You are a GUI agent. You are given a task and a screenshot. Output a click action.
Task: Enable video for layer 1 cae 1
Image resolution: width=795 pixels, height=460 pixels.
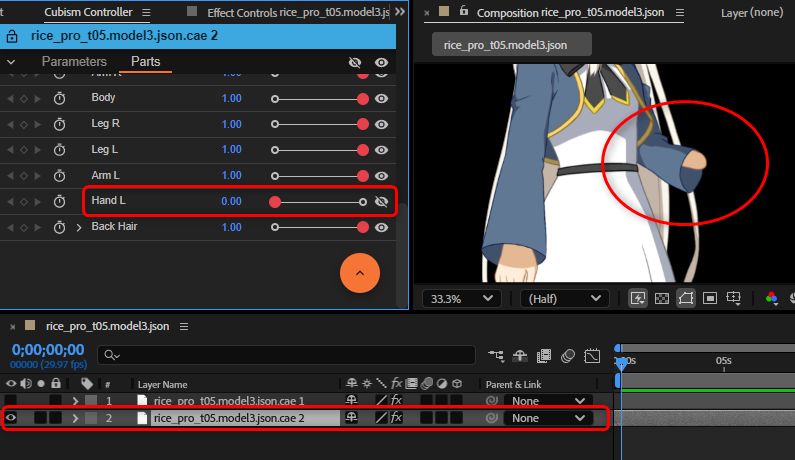point(11,401)
